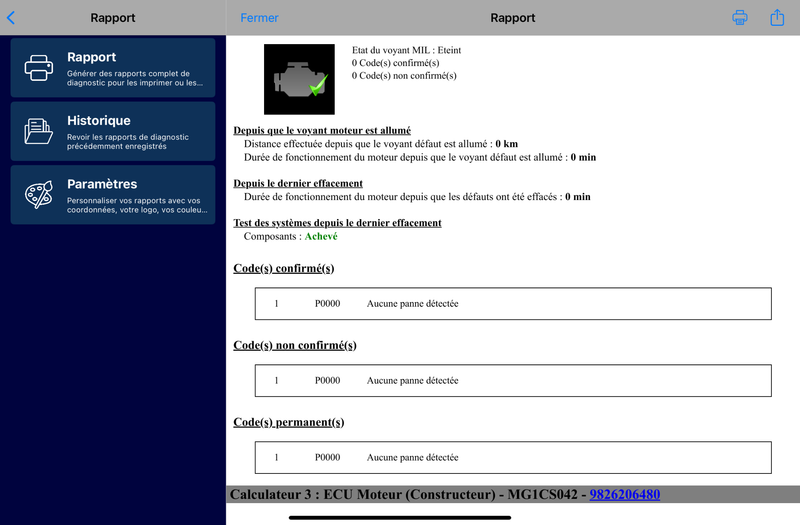The width and height of the screenshot is (800, 525).
Task: Tap the home indicator bar at bottom
Action: coord(400,517)
